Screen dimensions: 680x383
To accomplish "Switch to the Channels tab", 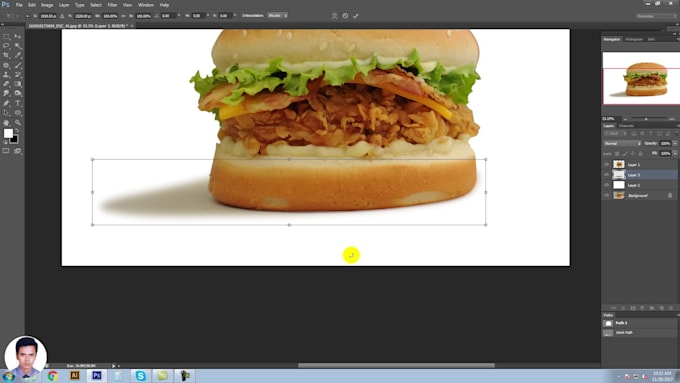I will (x=626, y=126).
